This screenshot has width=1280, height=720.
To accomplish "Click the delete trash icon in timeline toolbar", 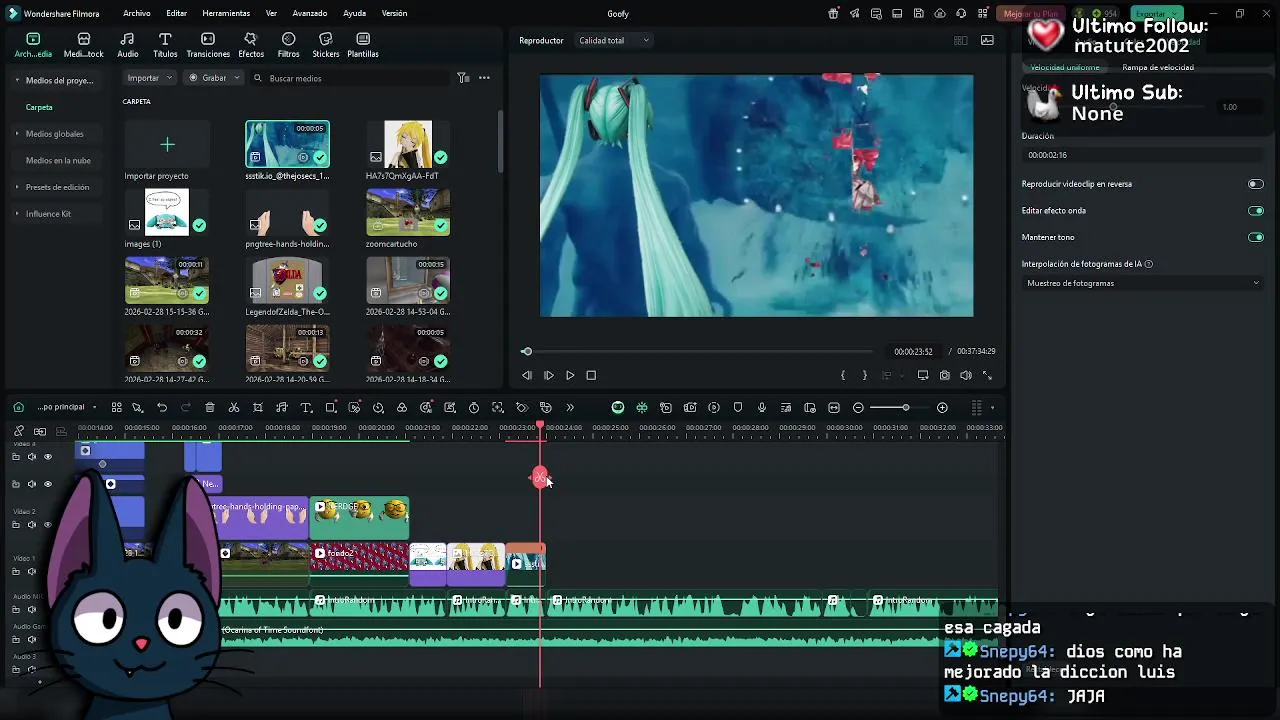I will (x=210, y=407).
